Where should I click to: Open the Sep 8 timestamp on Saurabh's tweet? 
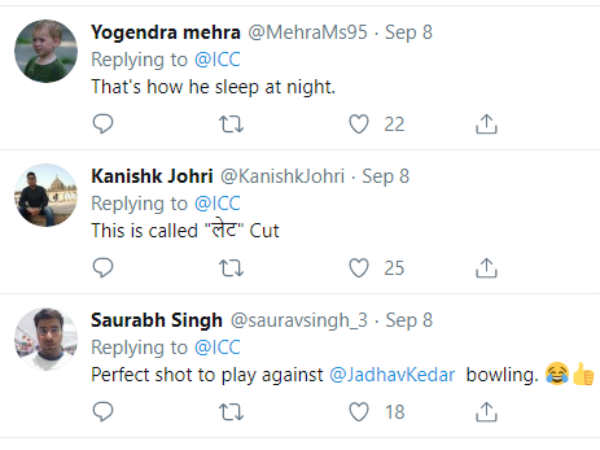tap(408, 320)
